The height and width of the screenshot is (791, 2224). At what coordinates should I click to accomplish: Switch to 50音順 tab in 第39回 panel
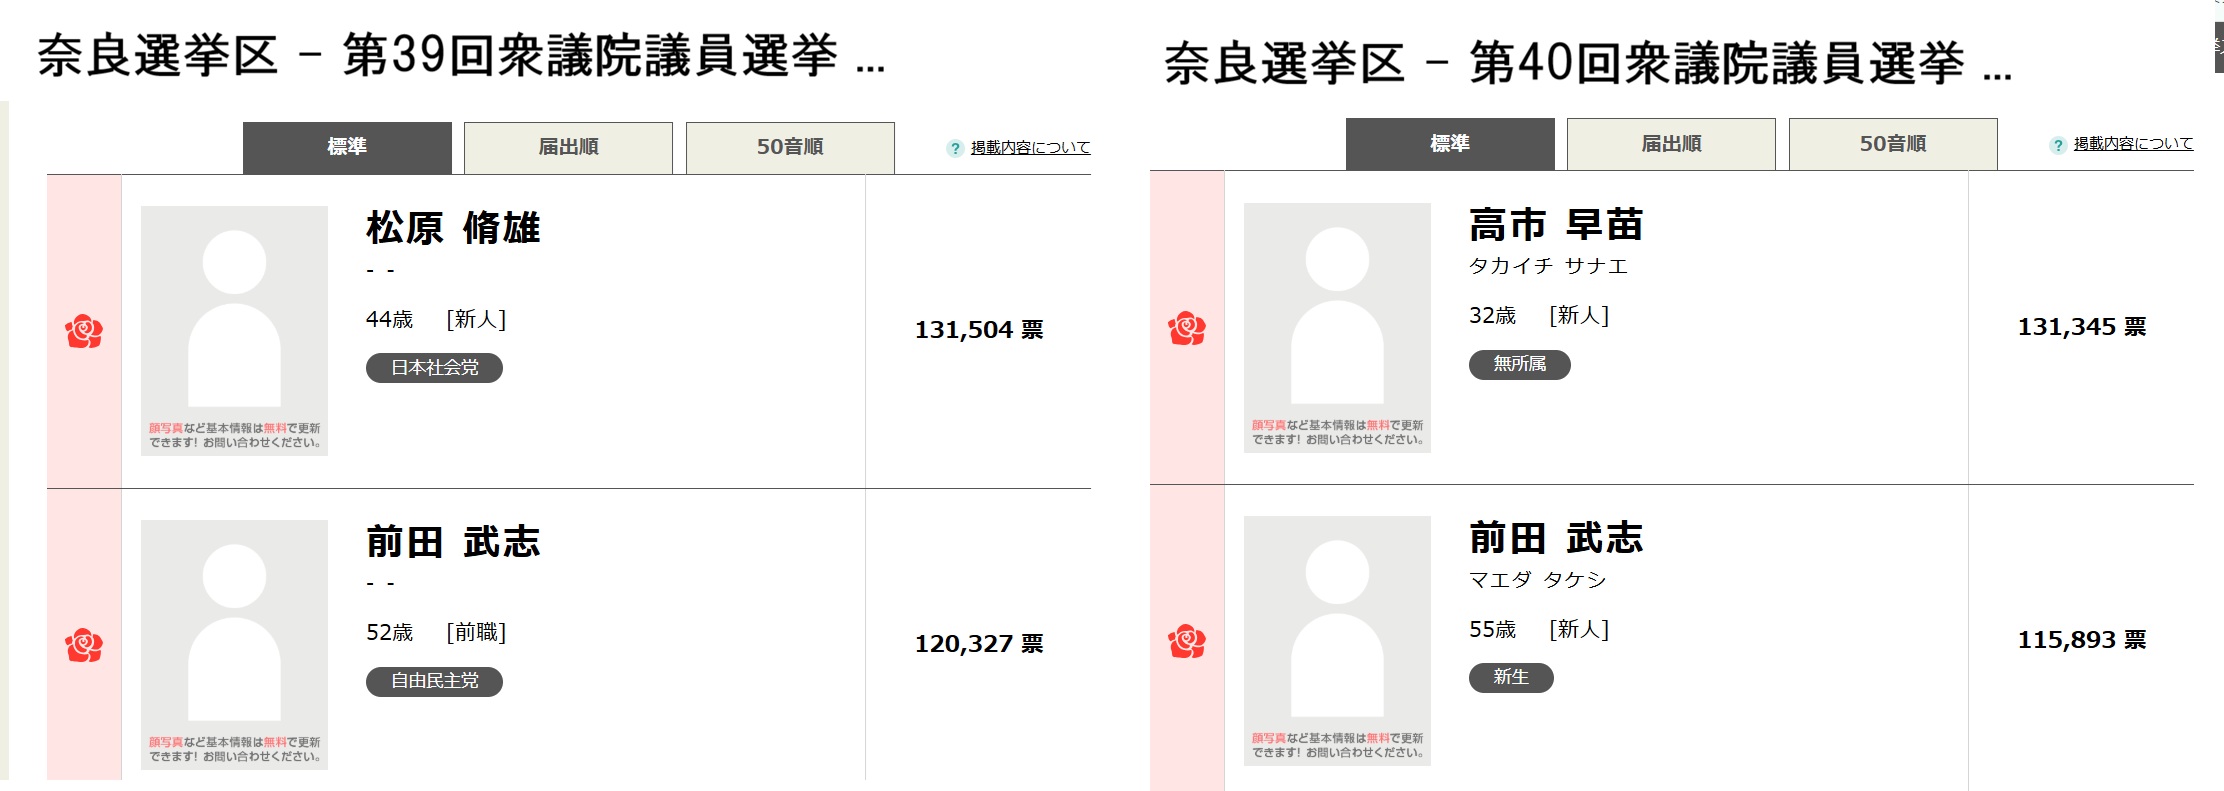pyautogui.click(x=790, y=147)
